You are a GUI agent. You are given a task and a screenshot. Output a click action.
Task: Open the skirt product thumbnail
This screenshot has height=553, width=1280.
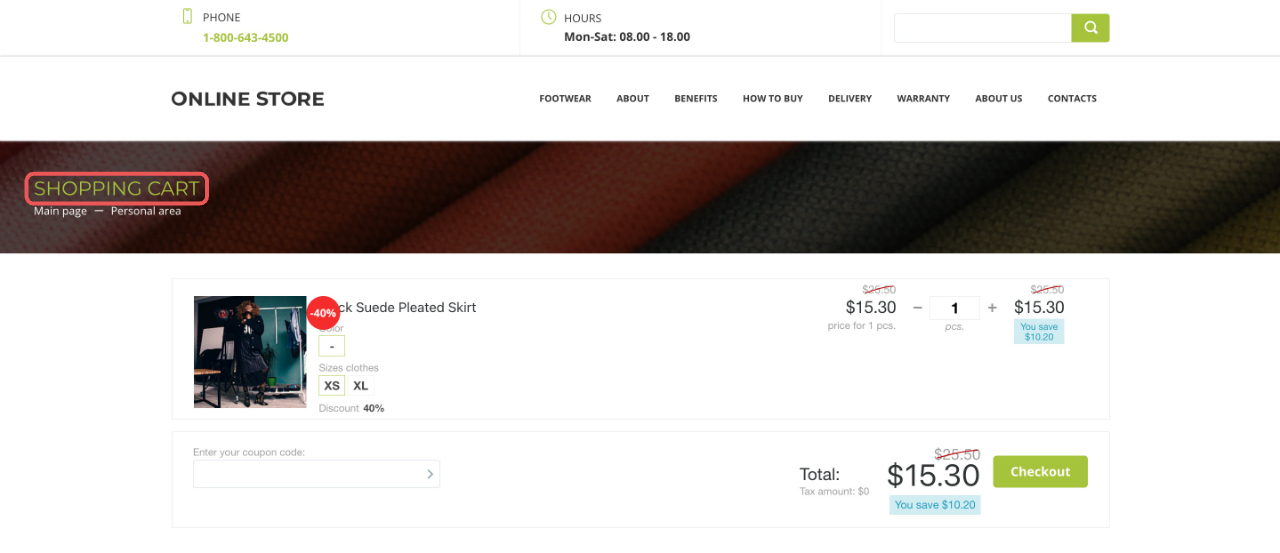(x=250, y=352)
